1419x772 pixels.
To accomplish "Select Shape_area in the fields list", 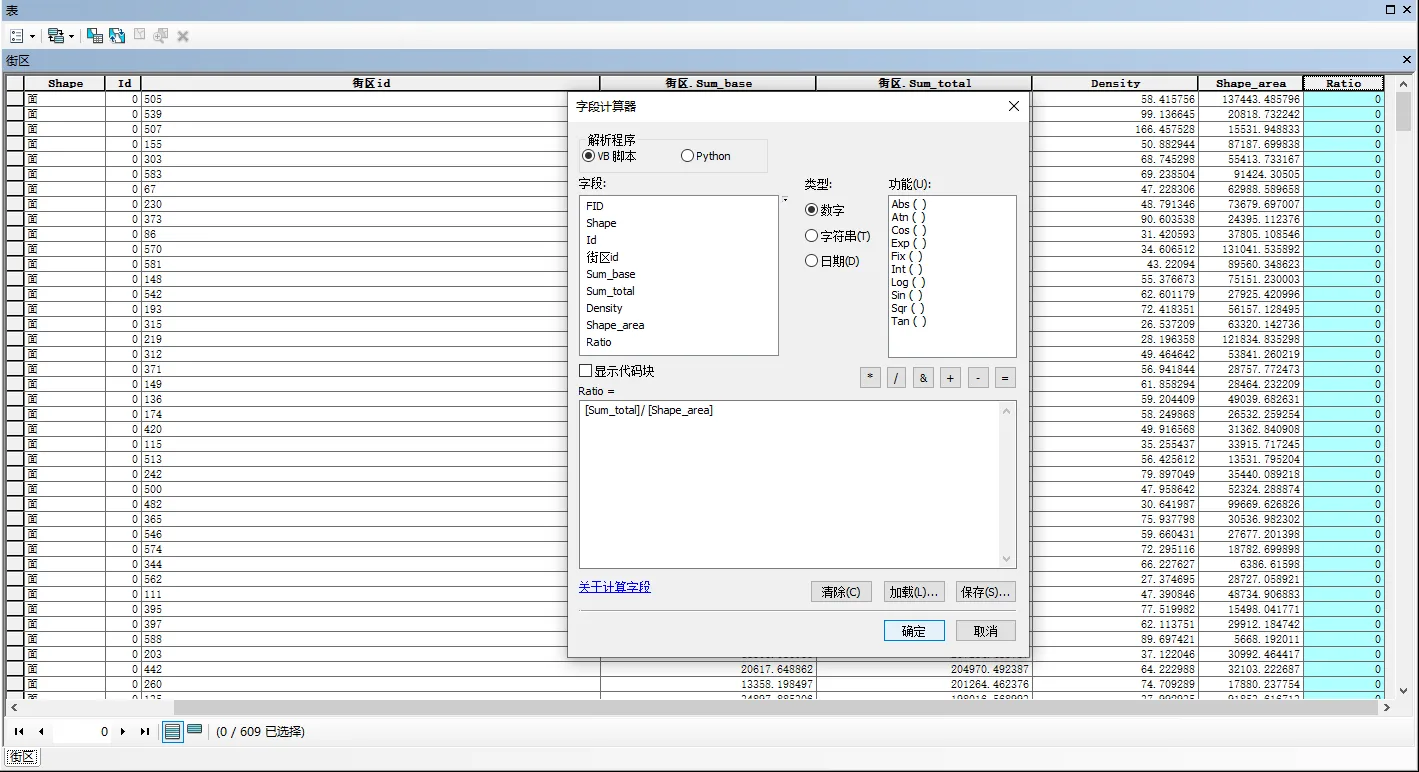I will (x=615, y=325).
